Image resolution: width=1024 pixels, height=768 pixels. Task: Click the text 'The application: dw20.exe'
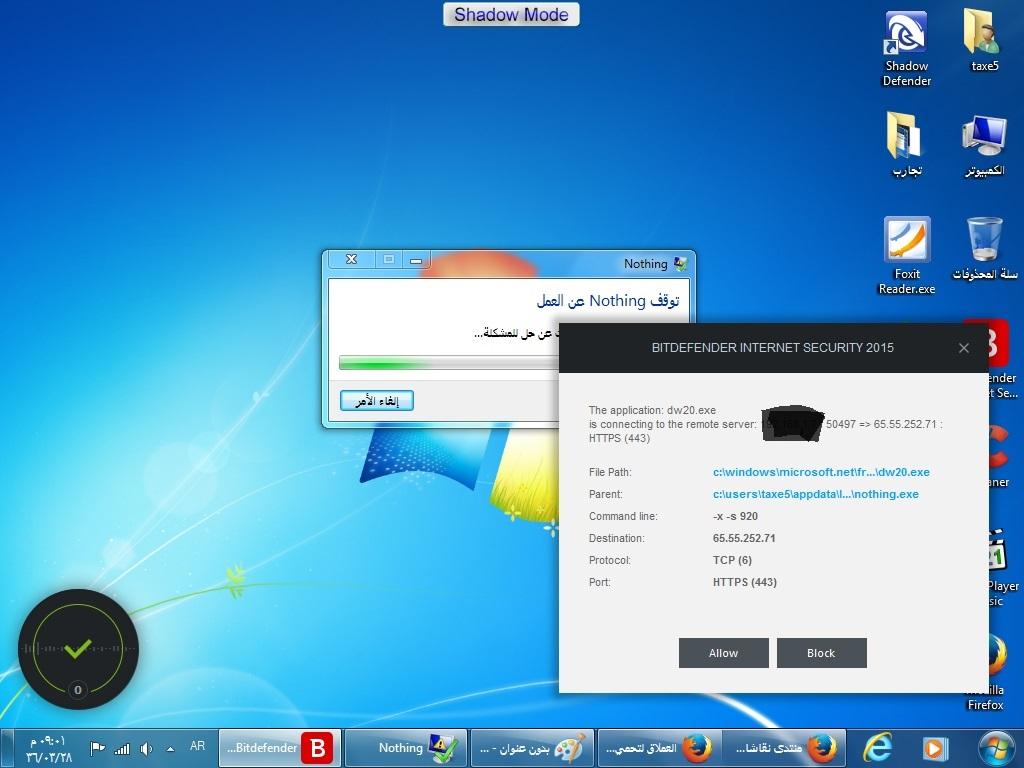tap(652, 410)
